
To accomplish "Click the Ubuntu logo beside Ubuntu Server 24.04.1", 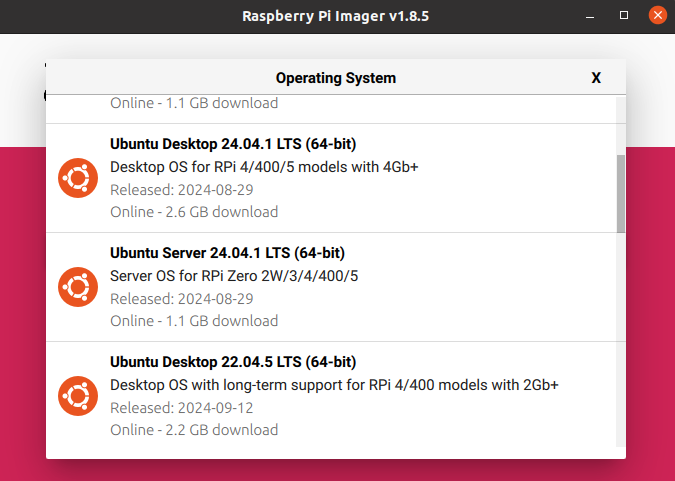I will 77,287.
